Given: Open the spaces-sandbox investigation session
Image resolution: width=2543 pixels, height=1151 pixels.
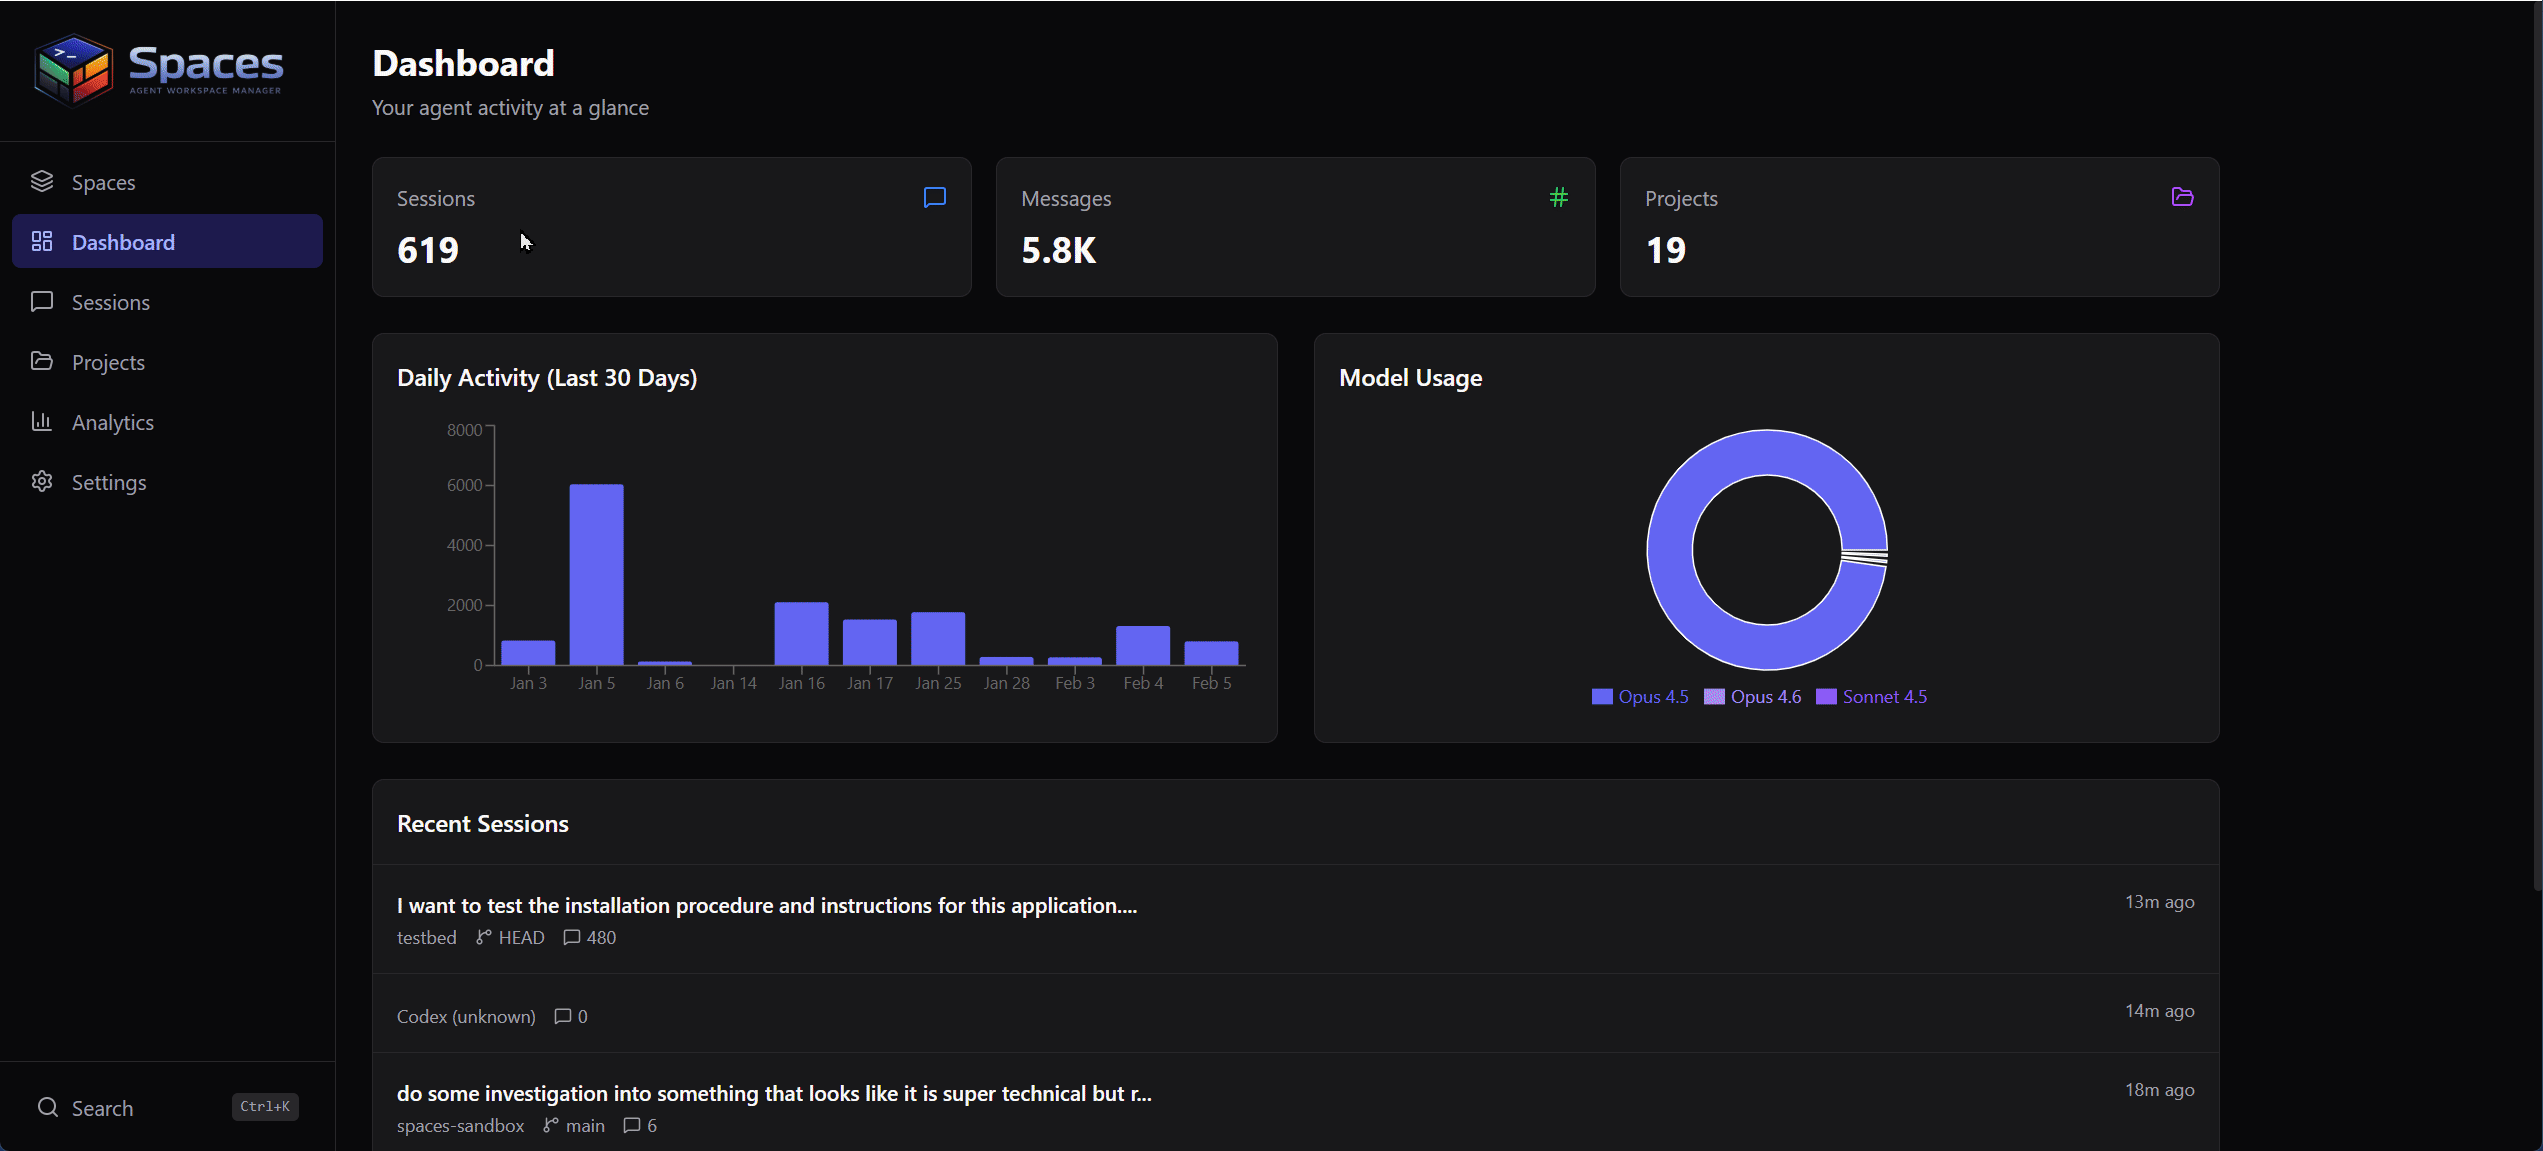Looking at the screenshot, I should point(773,1093).
